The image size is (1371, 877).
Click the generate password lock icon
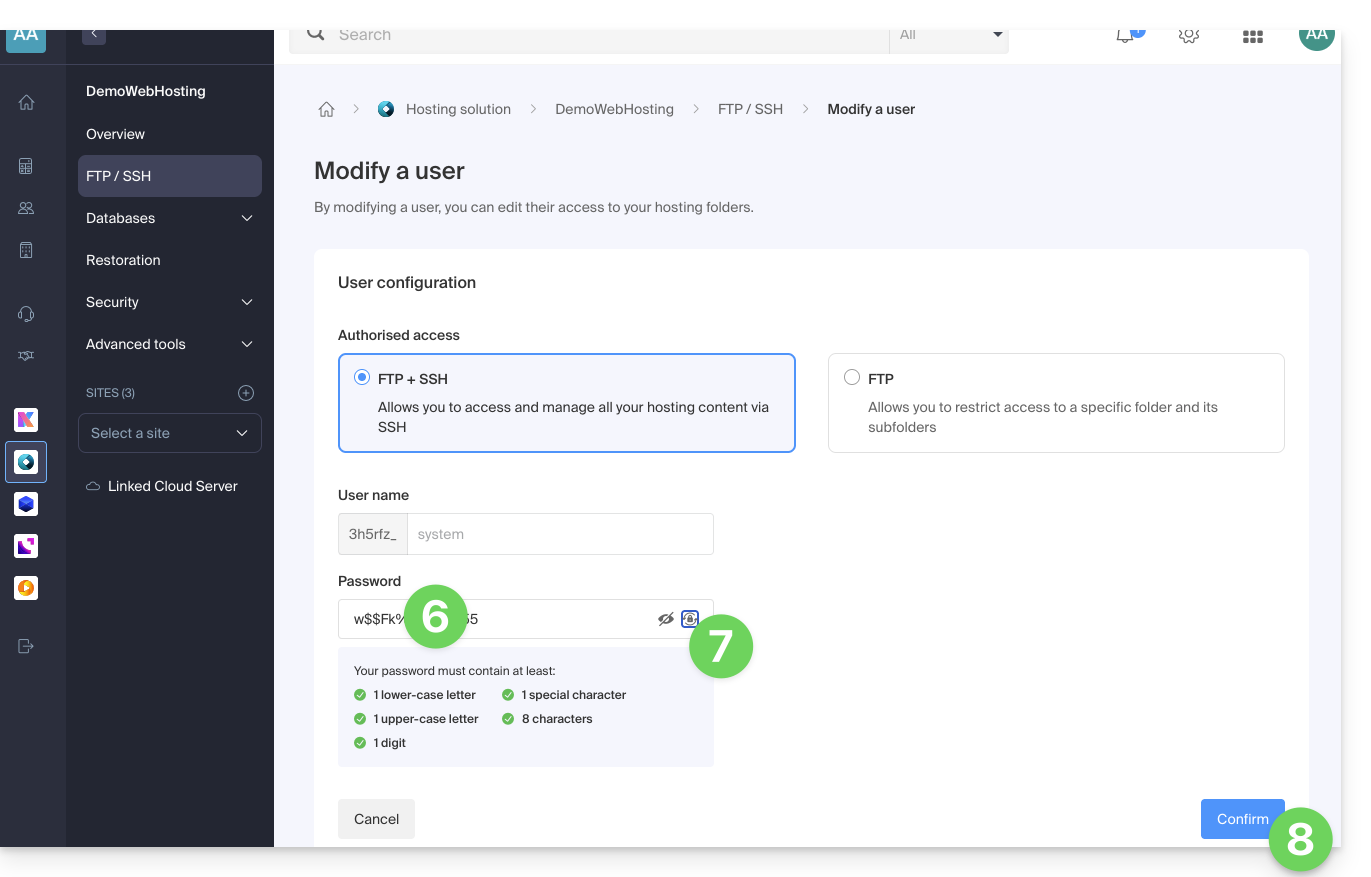point(690,619)
